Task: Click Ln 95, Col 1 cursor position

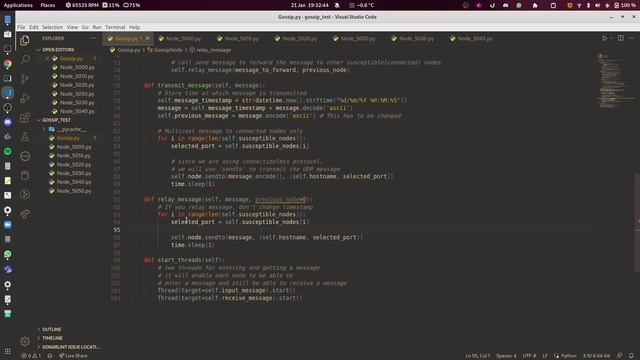Action: click(x=478, y=356)
